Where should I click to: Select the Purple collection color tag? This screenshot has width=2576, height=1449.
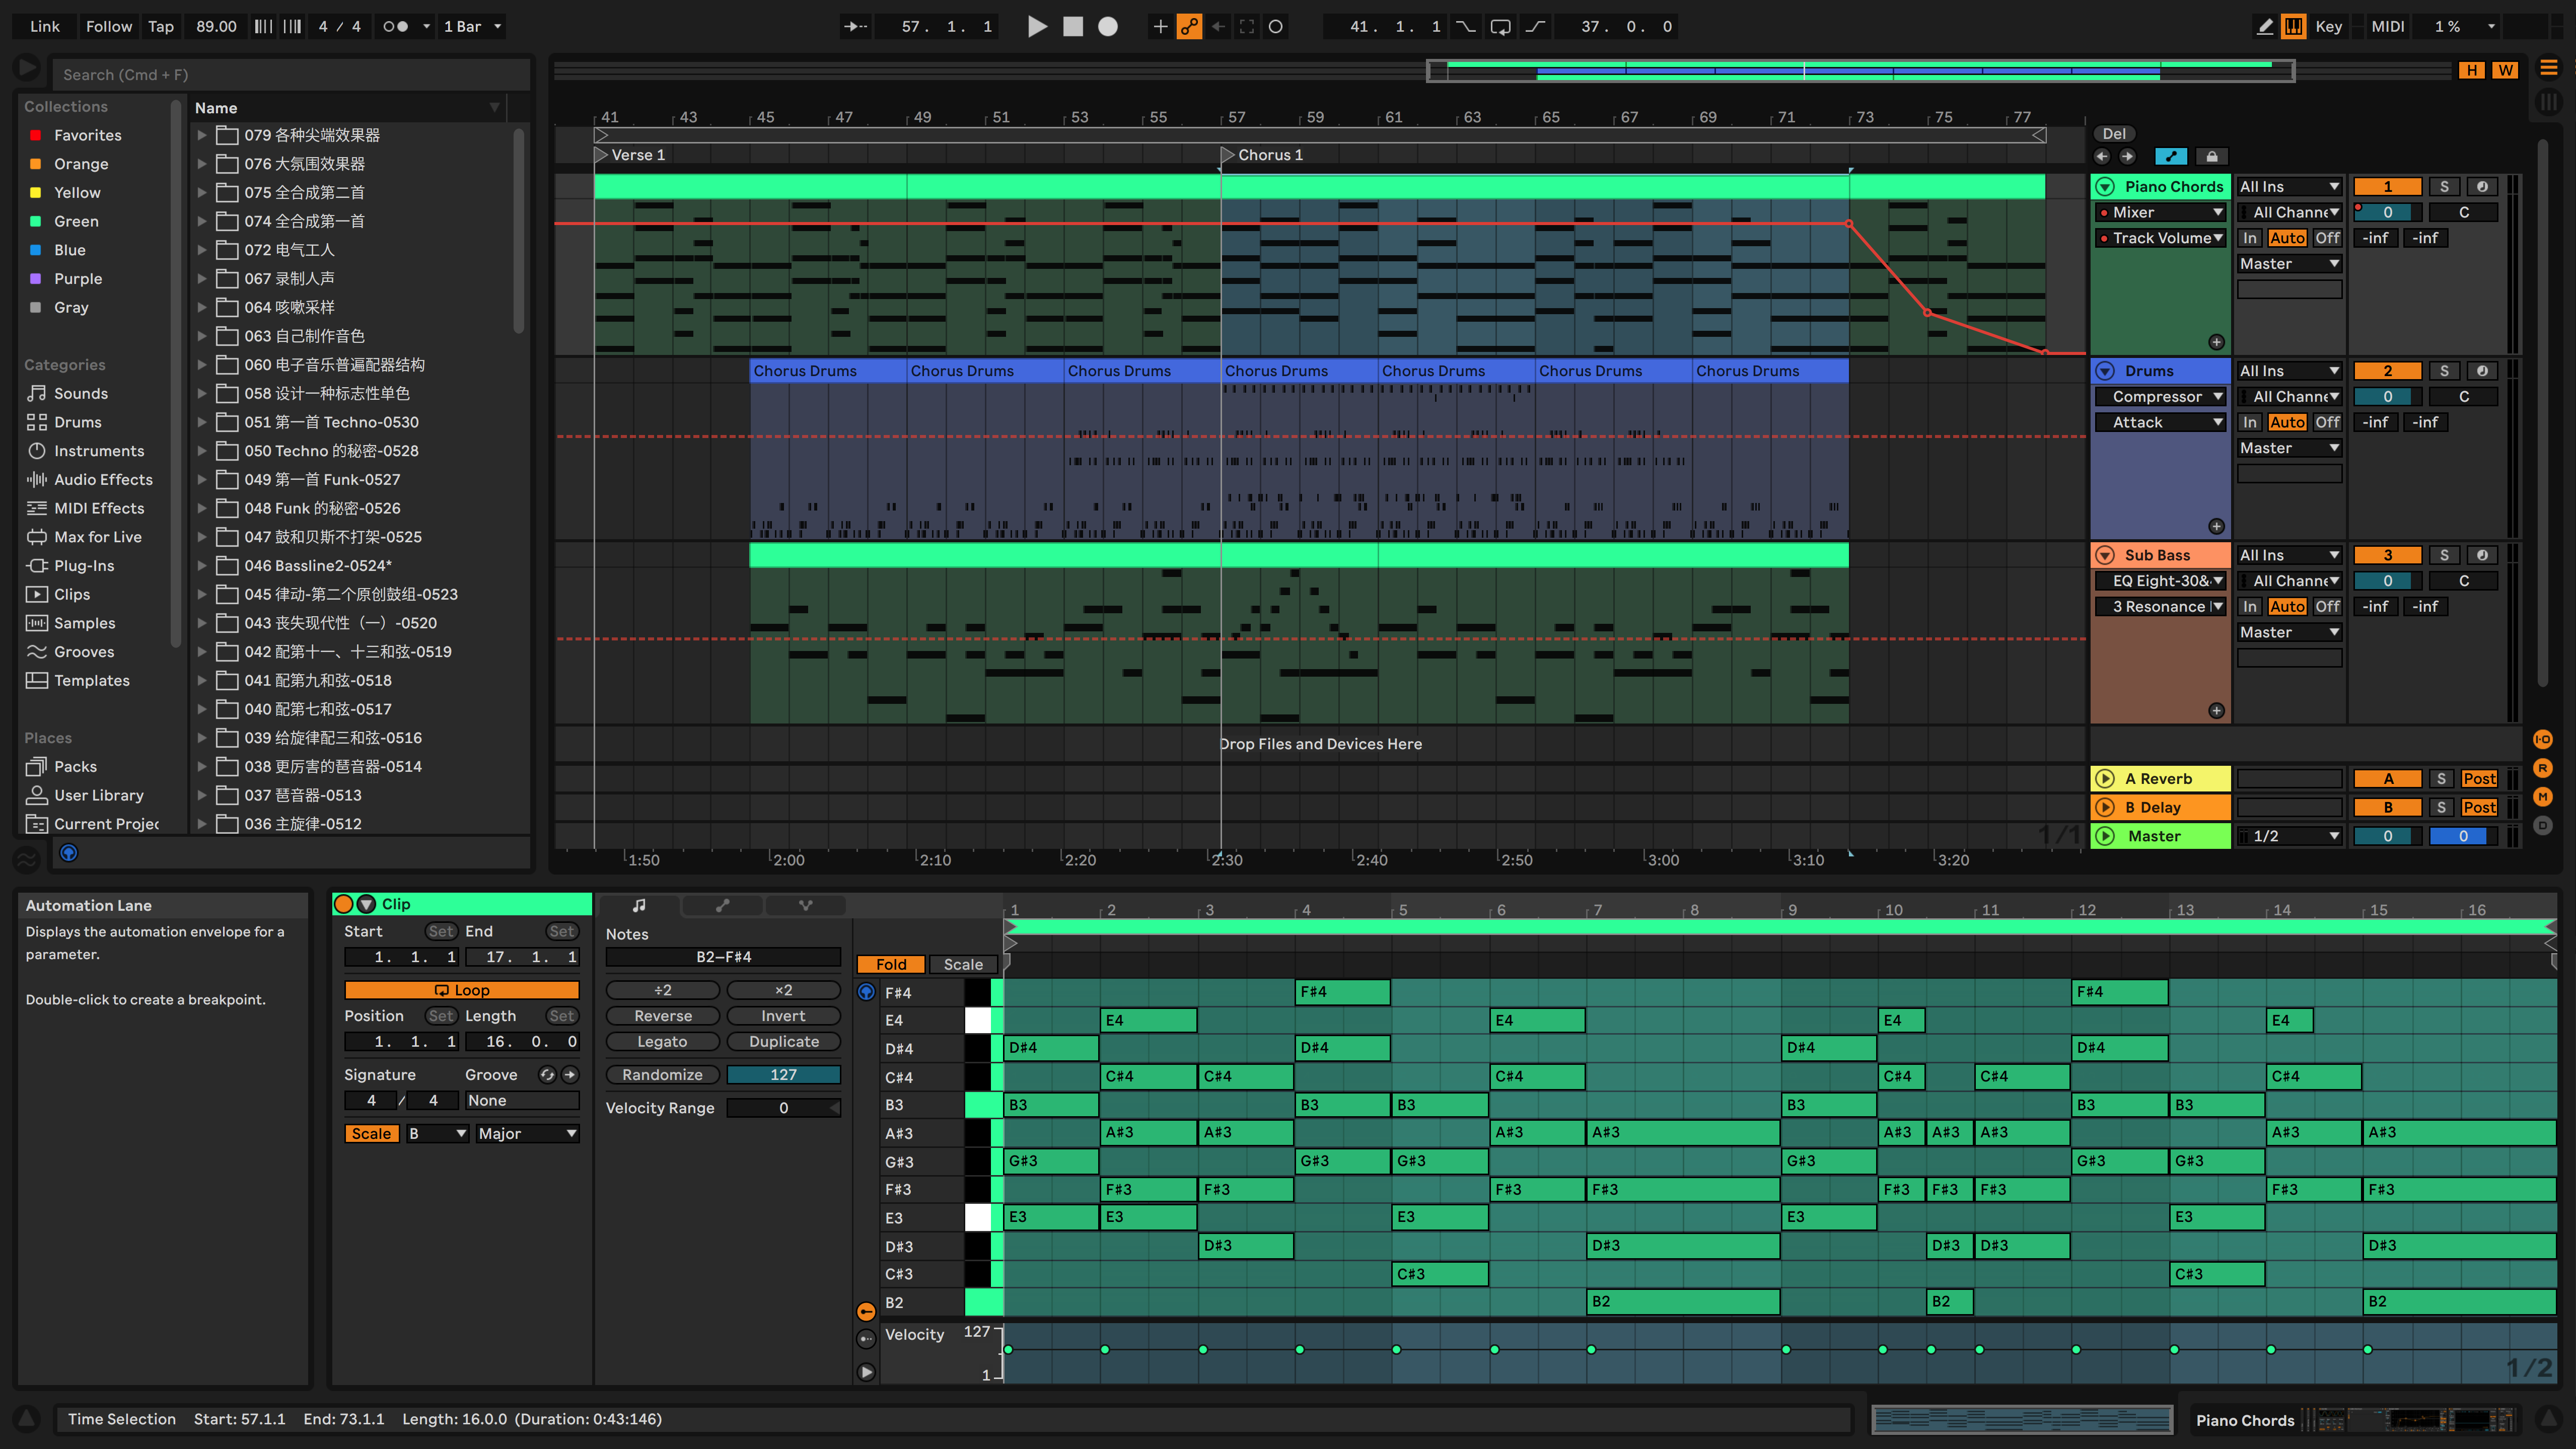point(78,279)
